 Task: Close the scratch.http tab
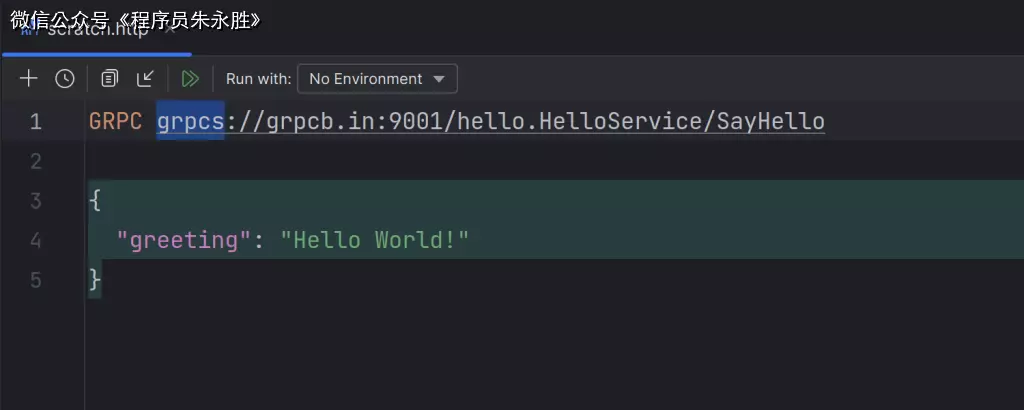tap(170, 30)
